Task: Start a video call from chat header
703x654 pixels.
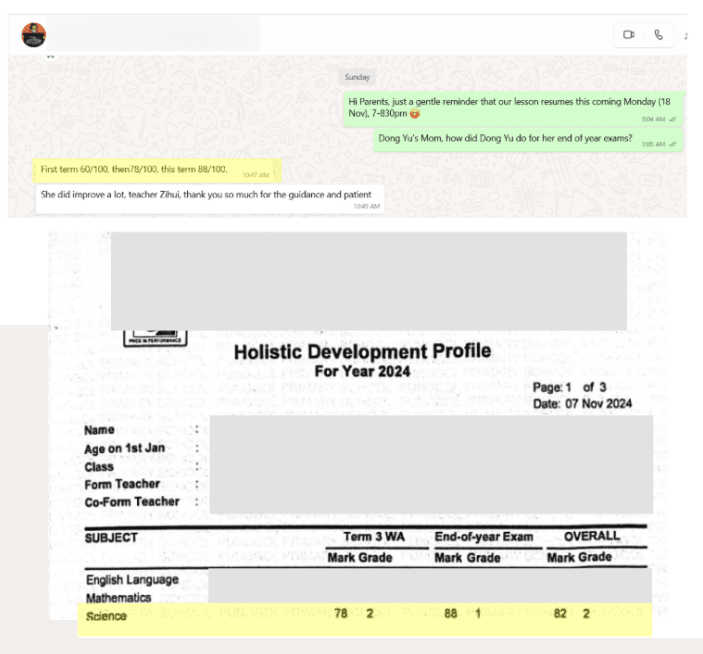Action: pyautogui.click(x=629, y=35)
